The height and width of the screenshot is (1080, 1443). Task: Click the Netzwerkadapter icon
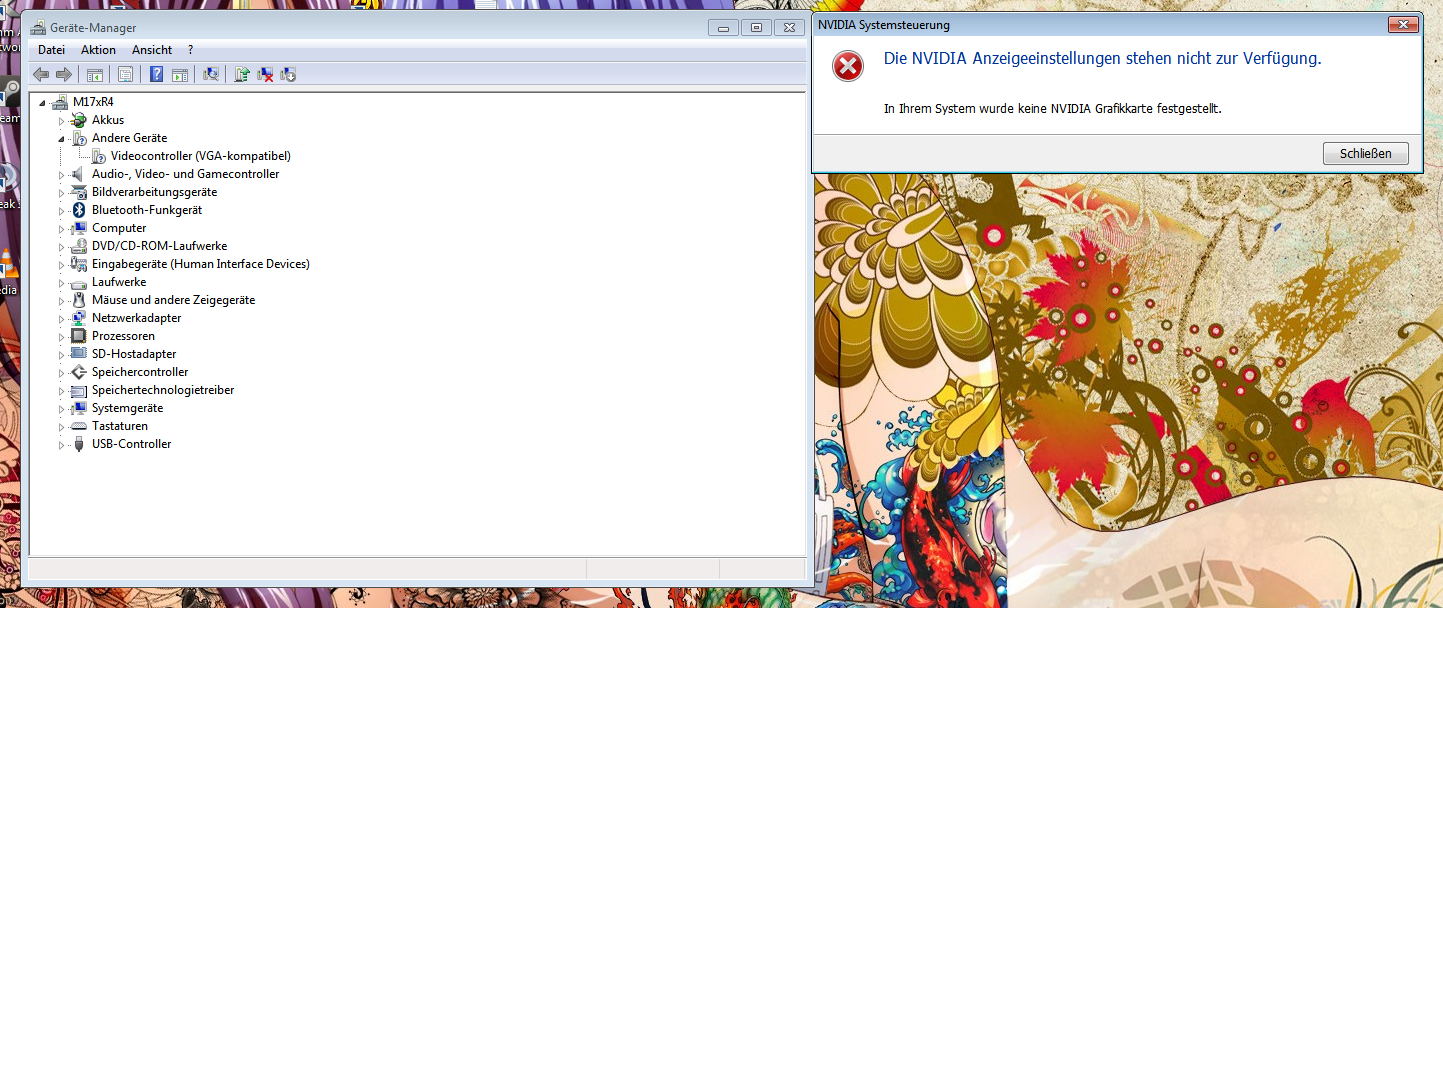[79, 318]
